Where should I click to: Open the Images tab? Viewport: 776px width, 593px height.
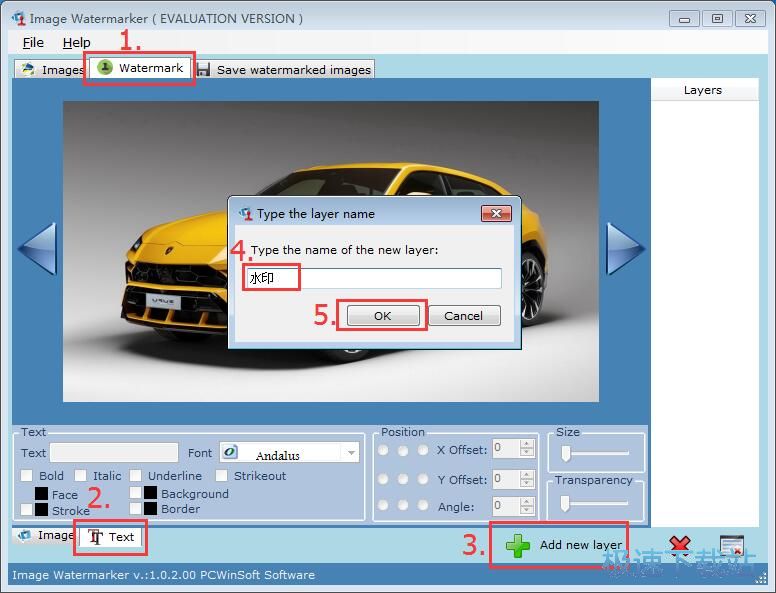pyautogui.click(x=52, y=69)
